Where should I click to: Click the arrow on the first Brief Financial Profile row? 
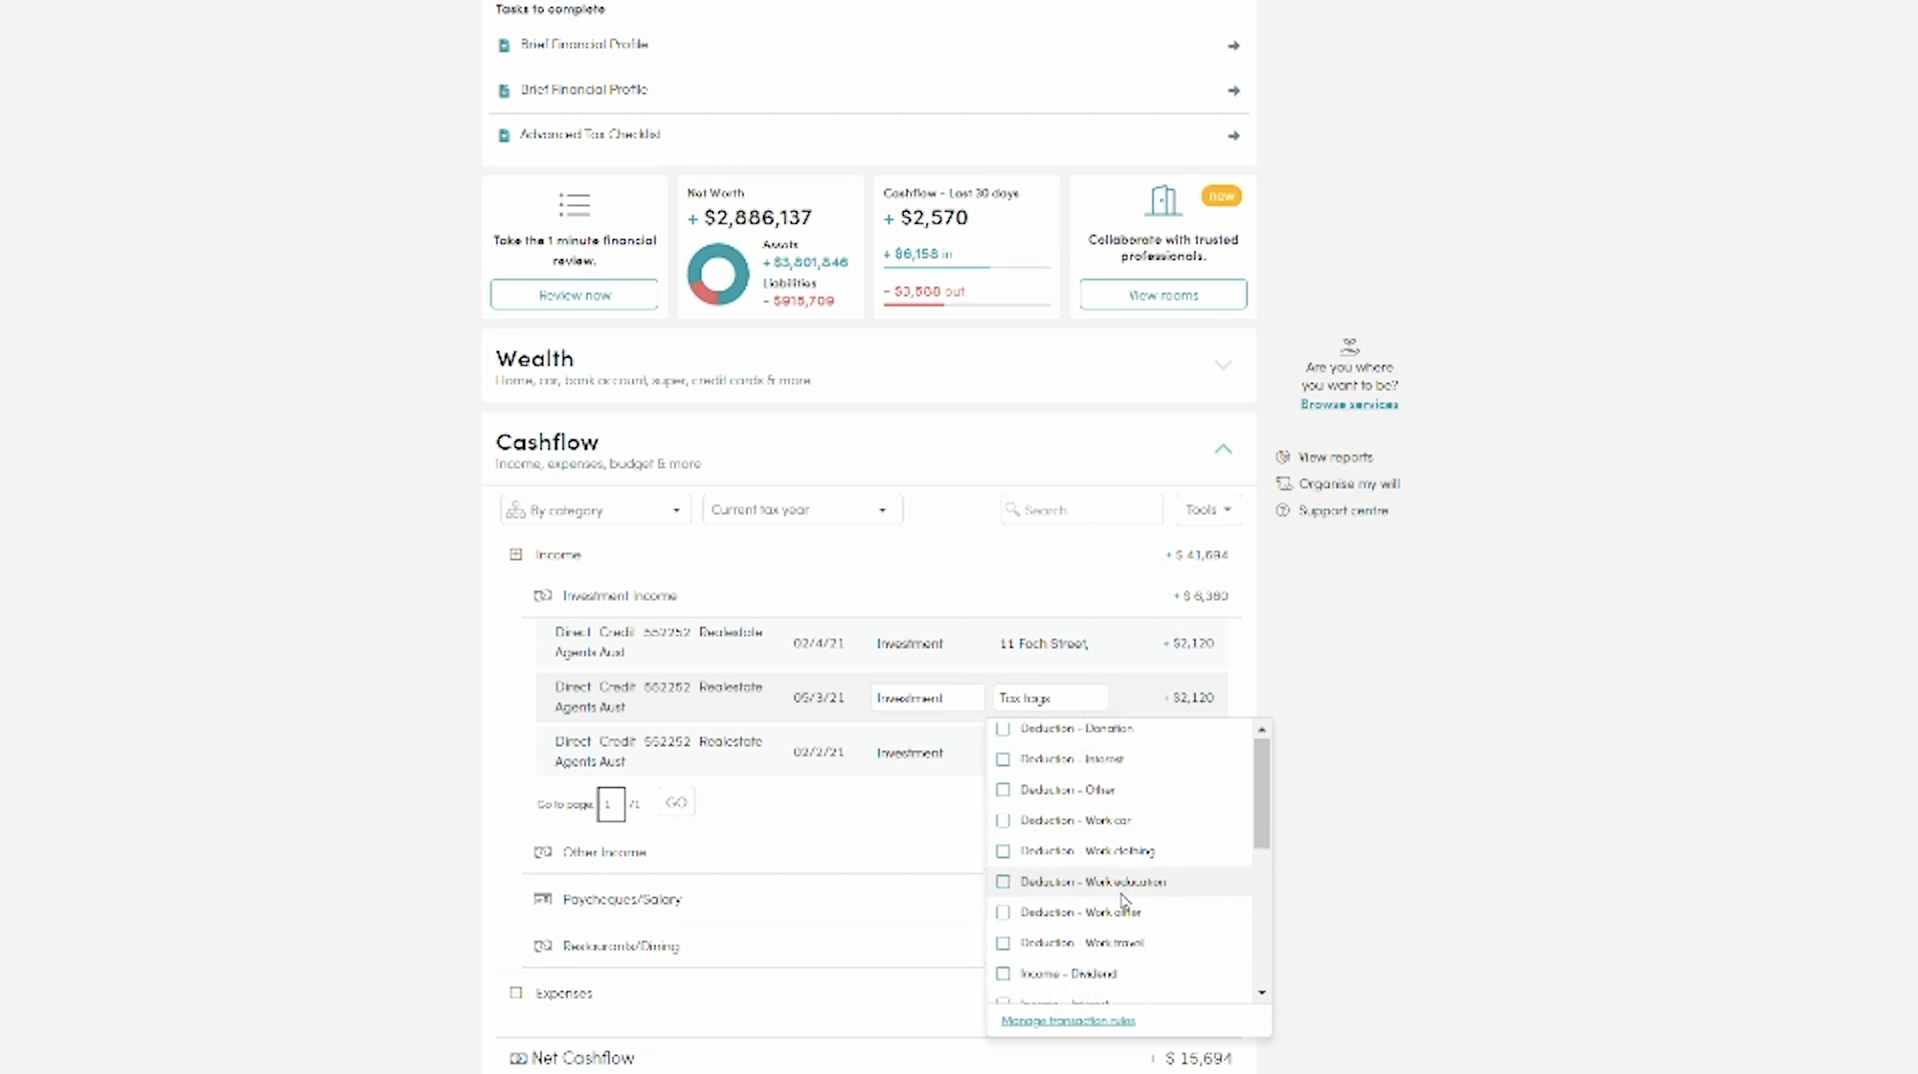pyautogui.click(x=1234, y=46)
